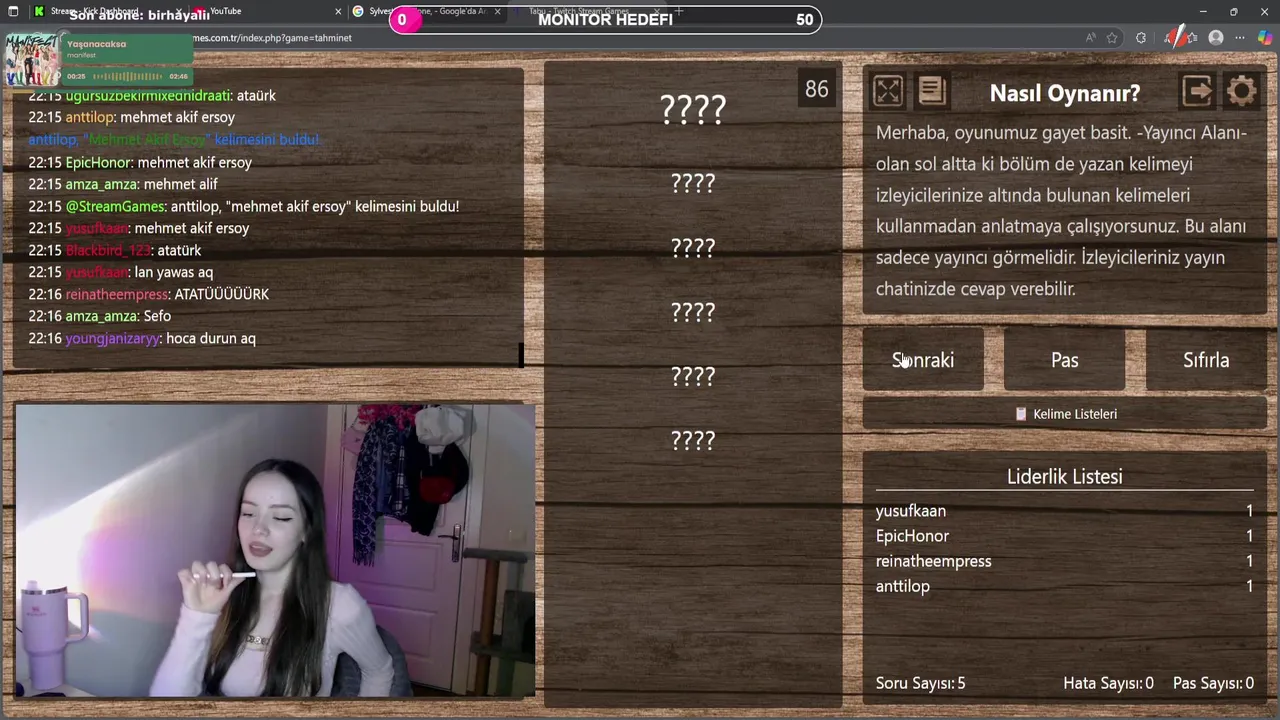Image resolution: width=1280 pixels, height=720 pixels.
Task: Click chat message 'ATATÜÜÜÜÜRK'
Action: 221,294
